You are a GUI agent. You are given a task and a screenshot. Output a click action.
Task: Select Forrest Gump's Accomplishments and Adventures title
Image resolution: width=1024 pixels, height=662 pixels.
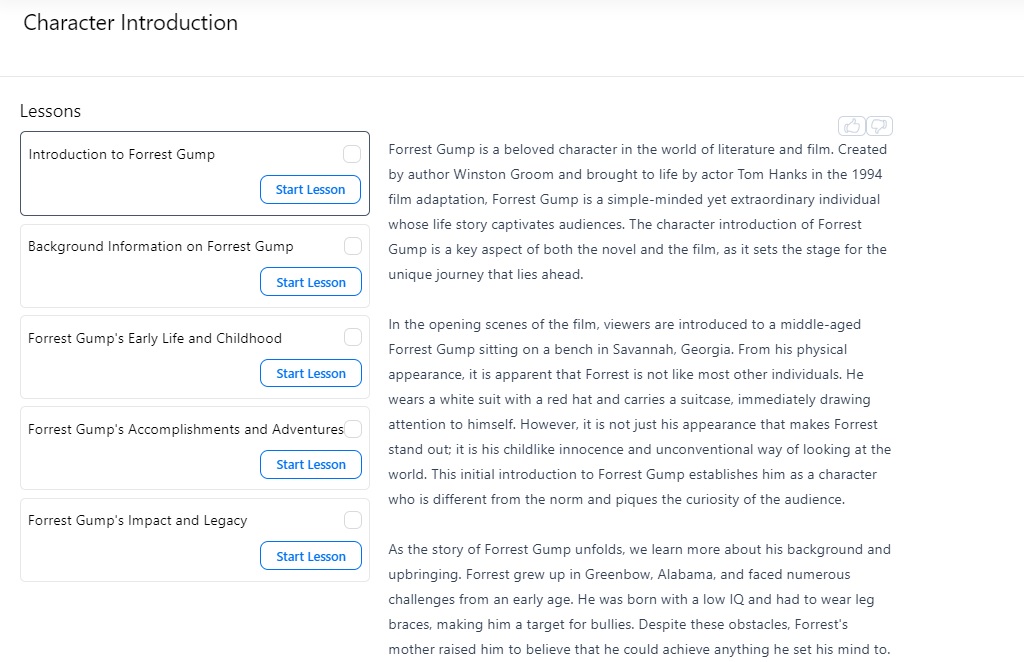click(186, 429)
